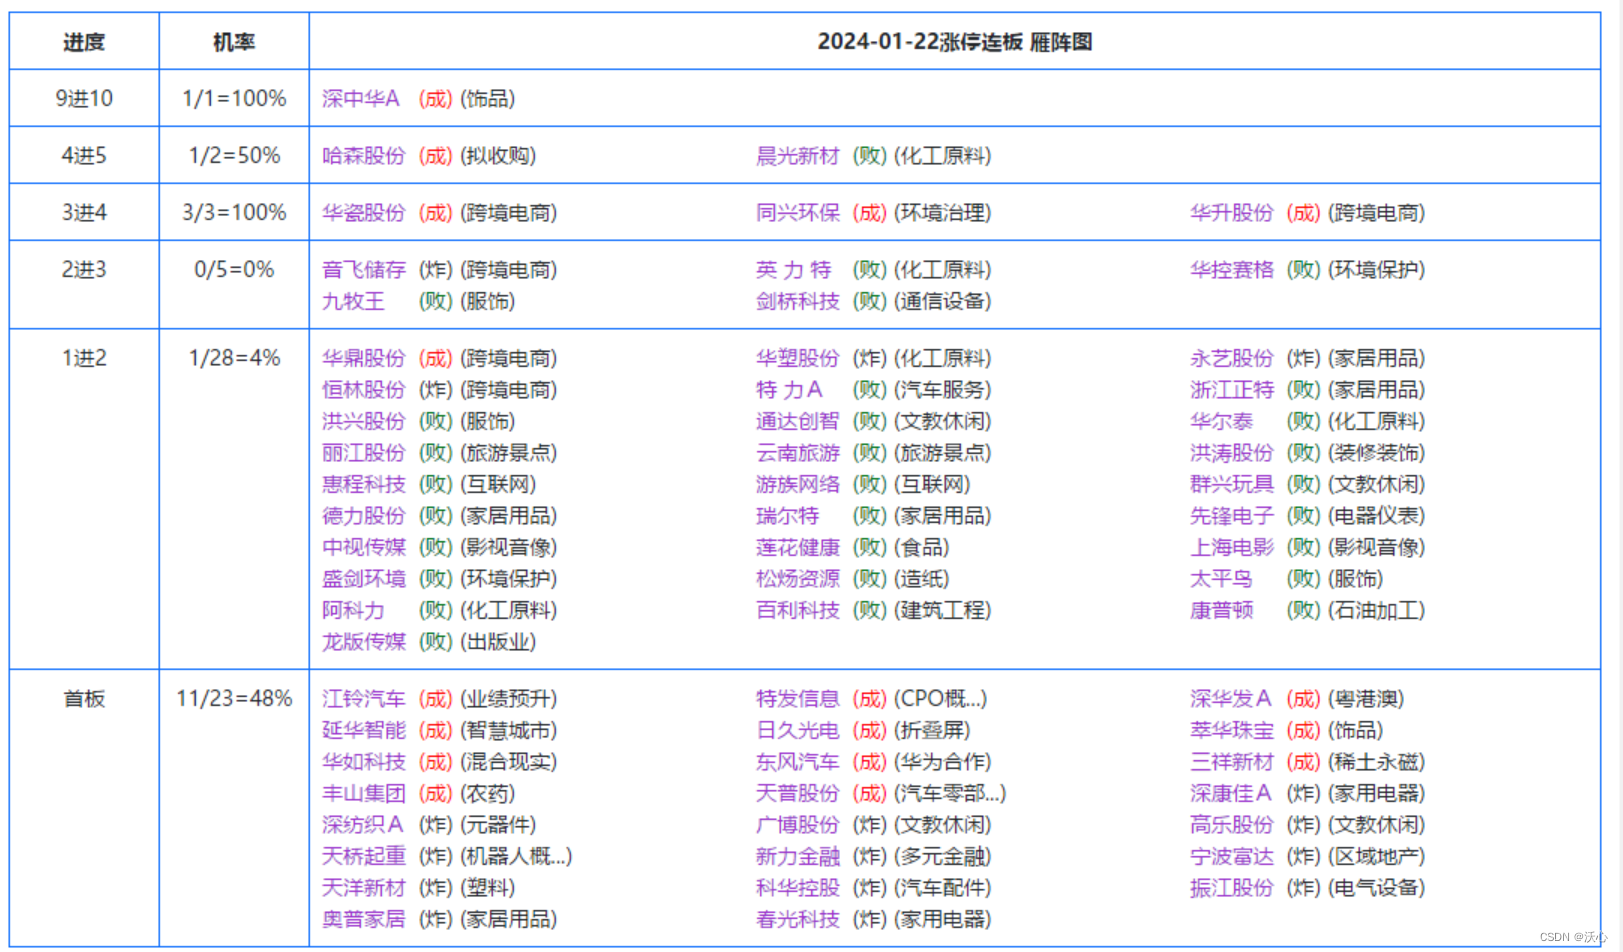Click the 剑桥科技 stock link

(798, 301)
